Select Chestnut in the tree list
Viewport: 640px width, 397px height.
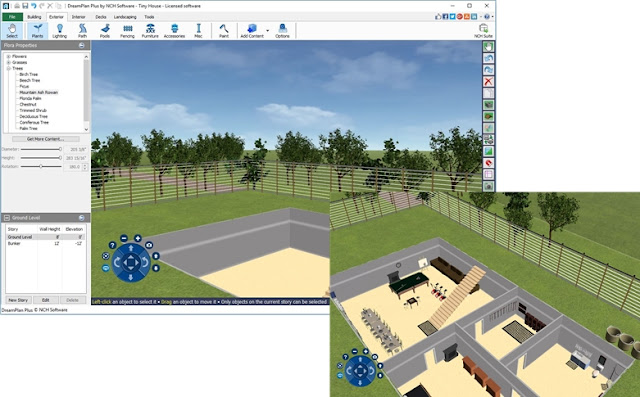point(28,104)
